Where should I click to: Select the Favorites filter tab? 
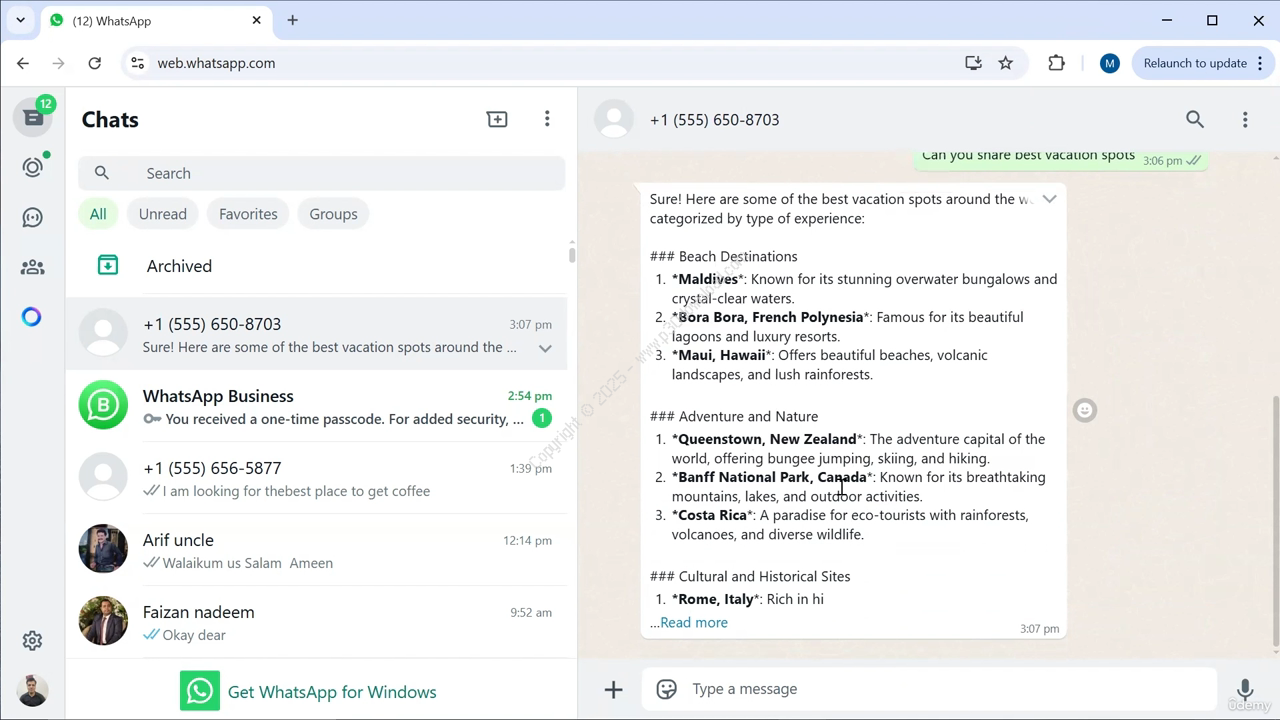click(248, 214)
